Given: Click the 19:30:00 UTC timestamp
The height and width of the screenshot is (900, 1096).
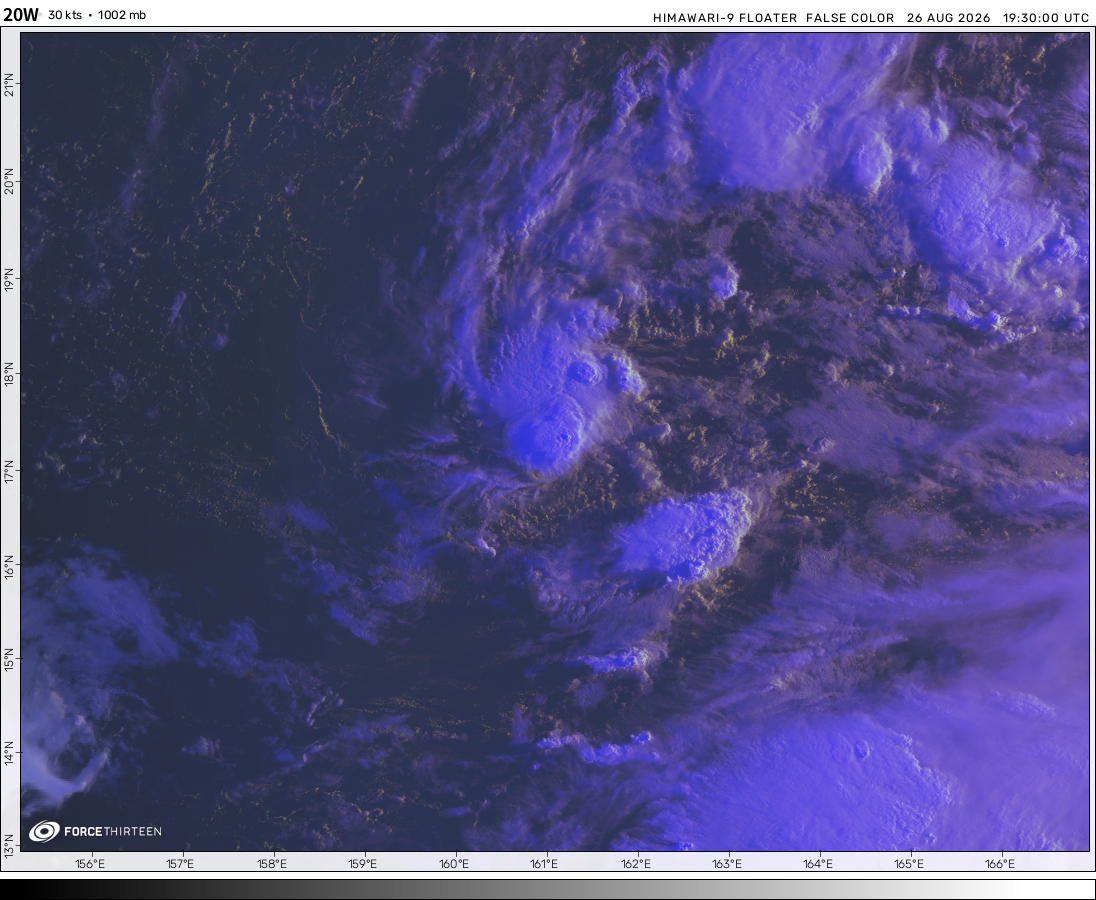Looking at the screenshot, I should tap(1046, 18).
